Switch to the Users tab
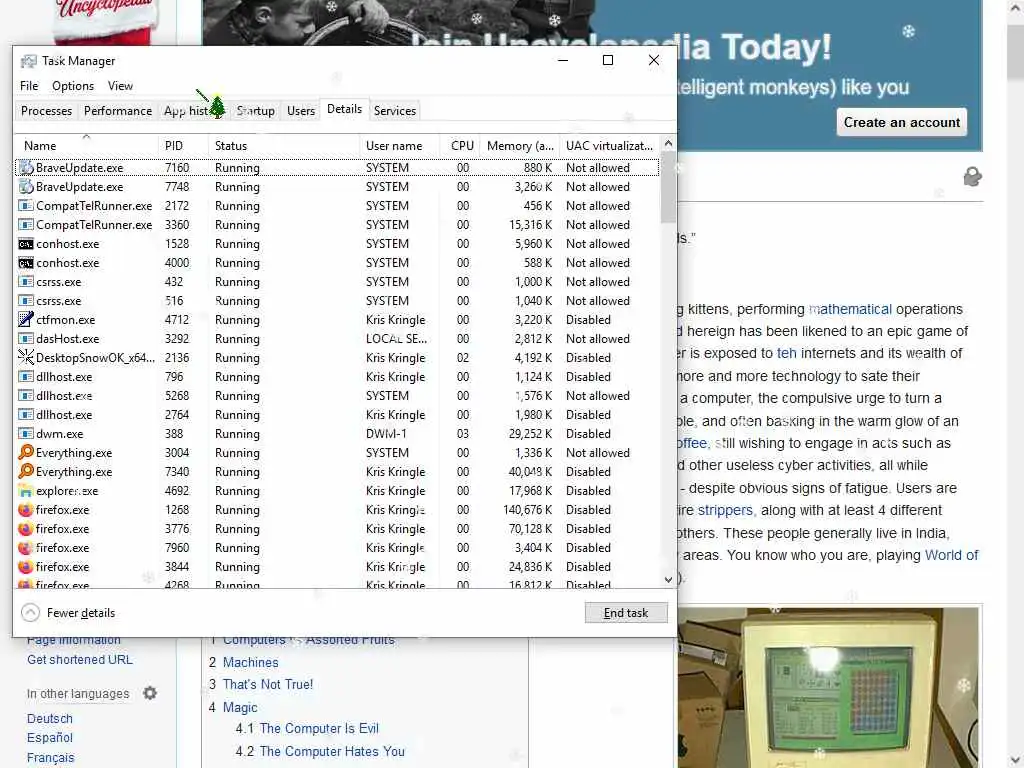The width and height of the screenshot is (1024, 768). tap(301, 111)
